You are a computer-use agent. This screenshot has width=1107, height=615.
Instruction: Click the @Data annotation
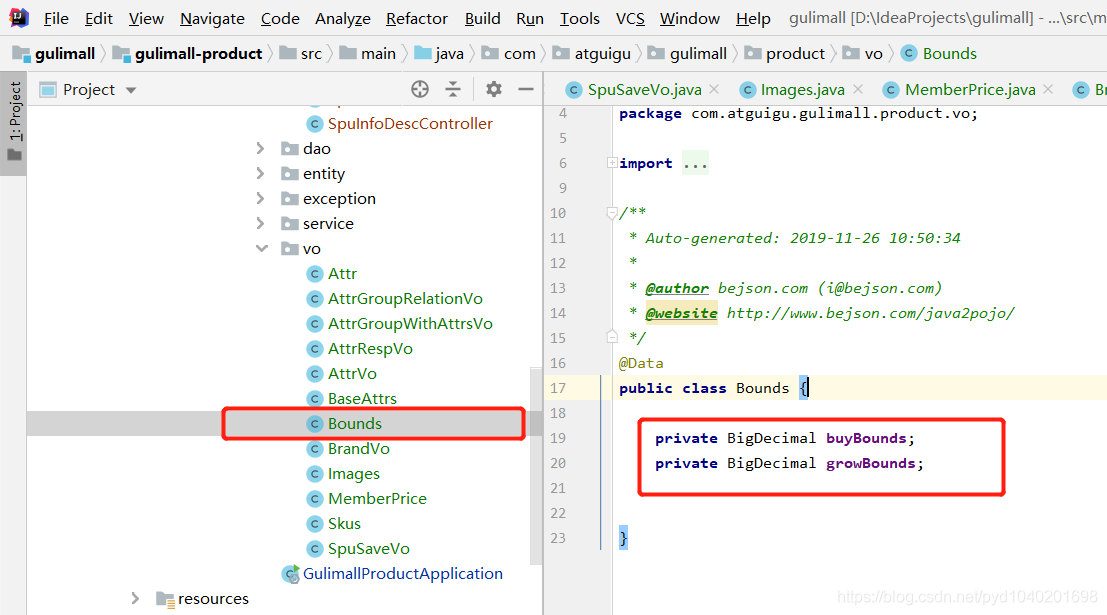coord(641,363)
